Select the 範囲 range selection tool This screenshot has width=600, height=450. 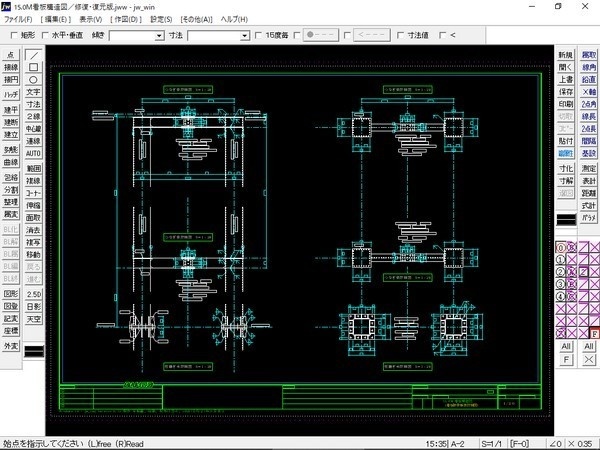coord(34,168)
